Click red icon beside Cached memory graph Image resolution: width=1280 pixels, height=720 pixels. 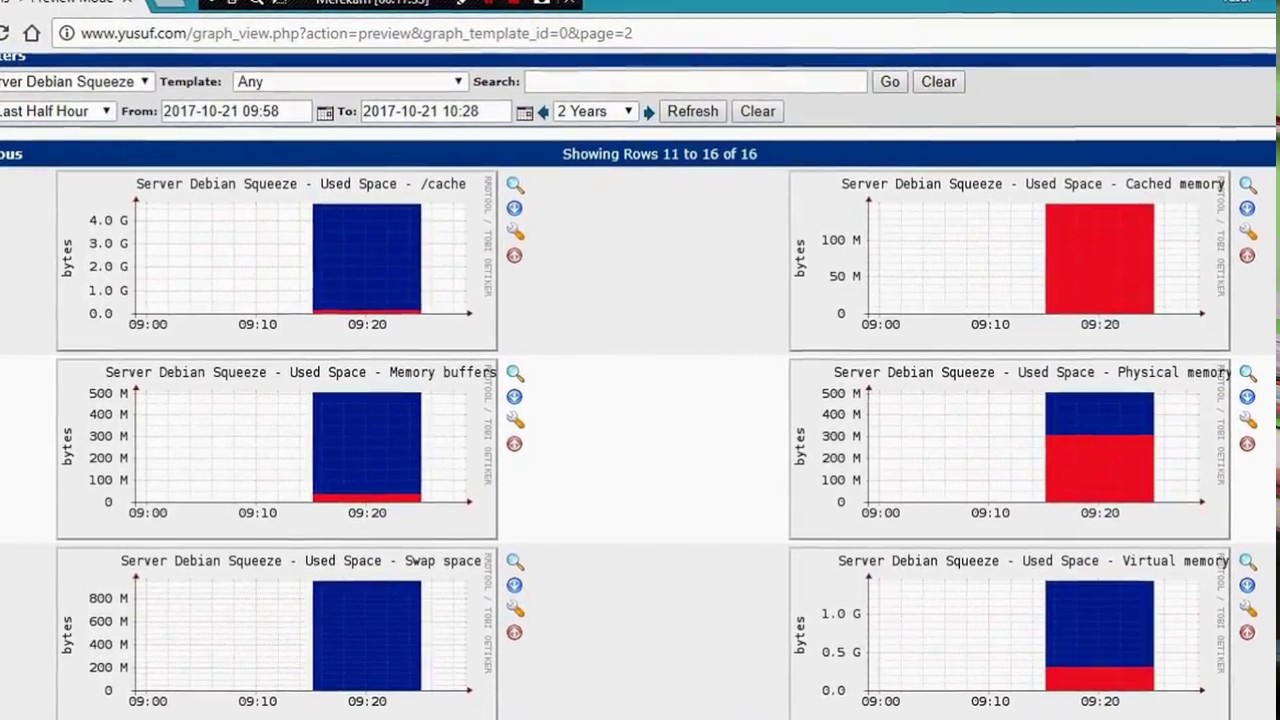[1247, 256]
